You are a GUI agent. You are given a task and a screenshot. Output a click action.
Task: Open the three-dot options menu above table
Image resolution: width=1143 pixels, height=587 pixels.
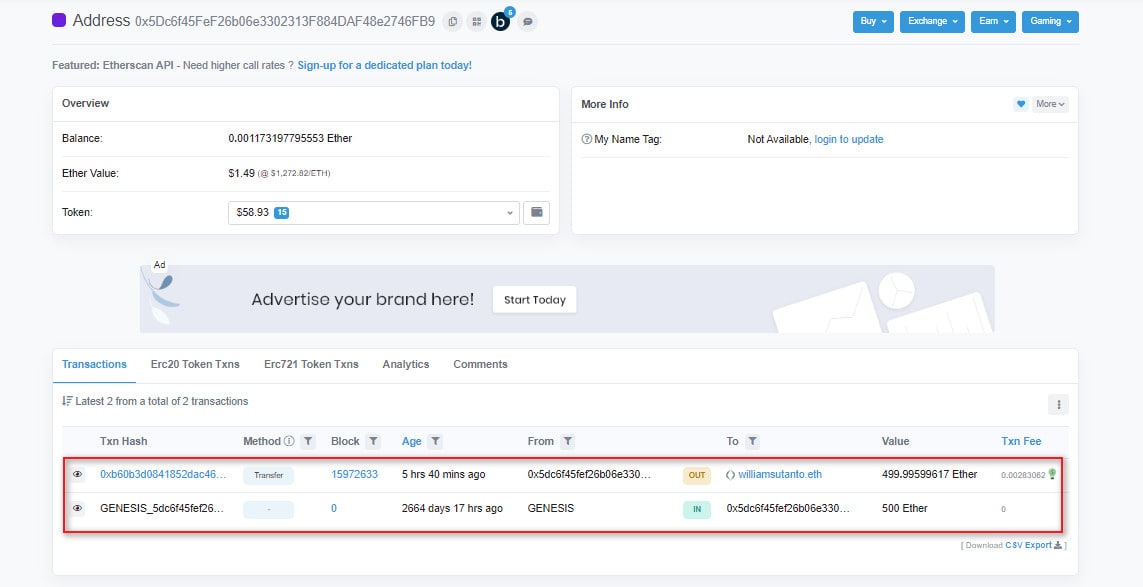click(1058, 404)
